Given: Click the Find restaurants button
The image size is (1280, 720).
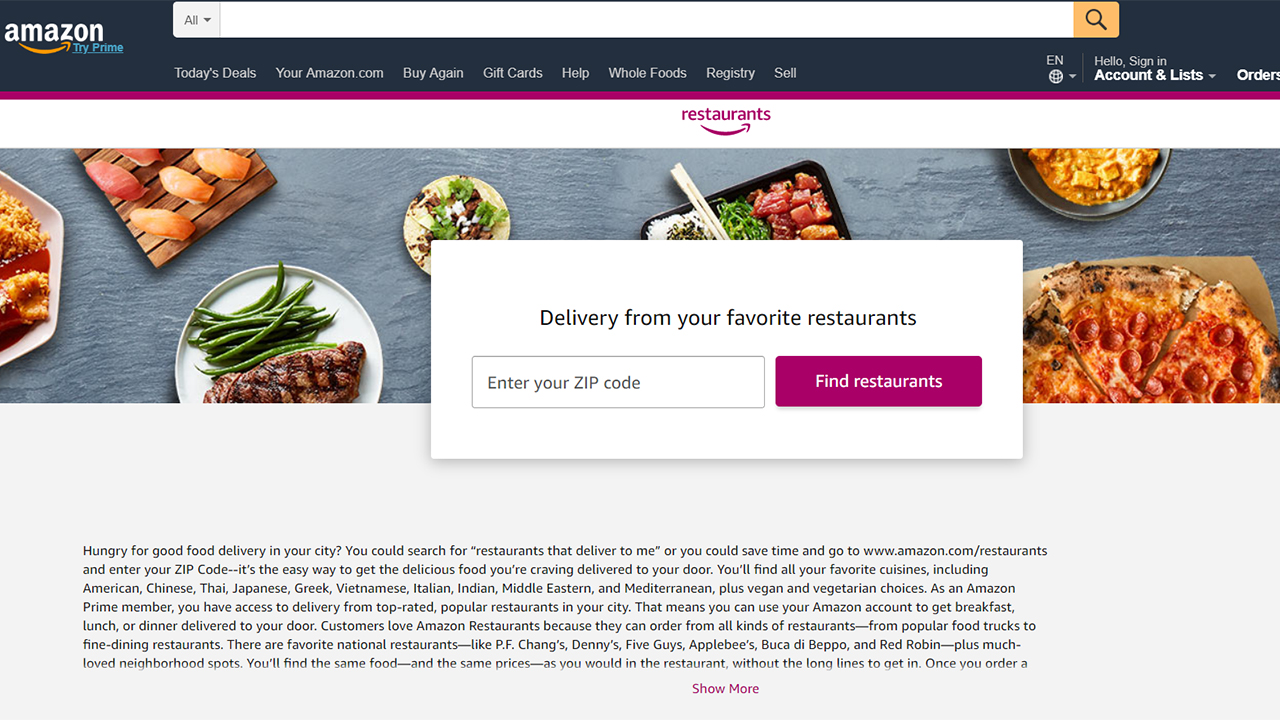Looking at the screenshot, I should pos(879,381).
